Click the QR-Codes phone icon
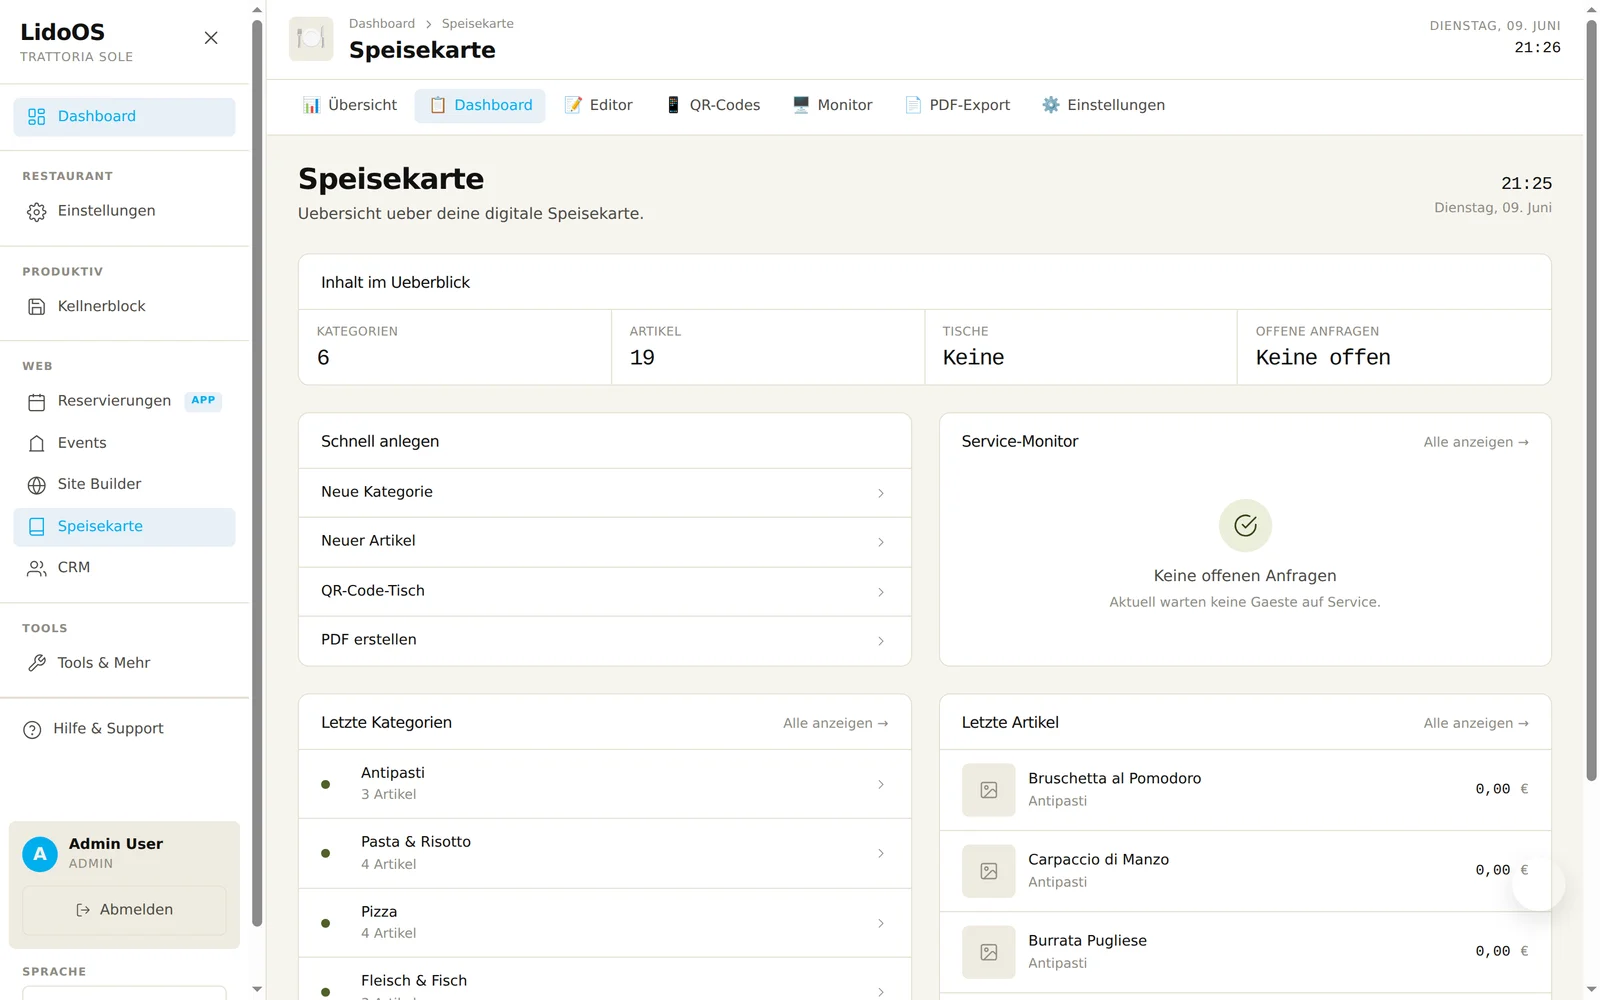 tap(673, 105)
